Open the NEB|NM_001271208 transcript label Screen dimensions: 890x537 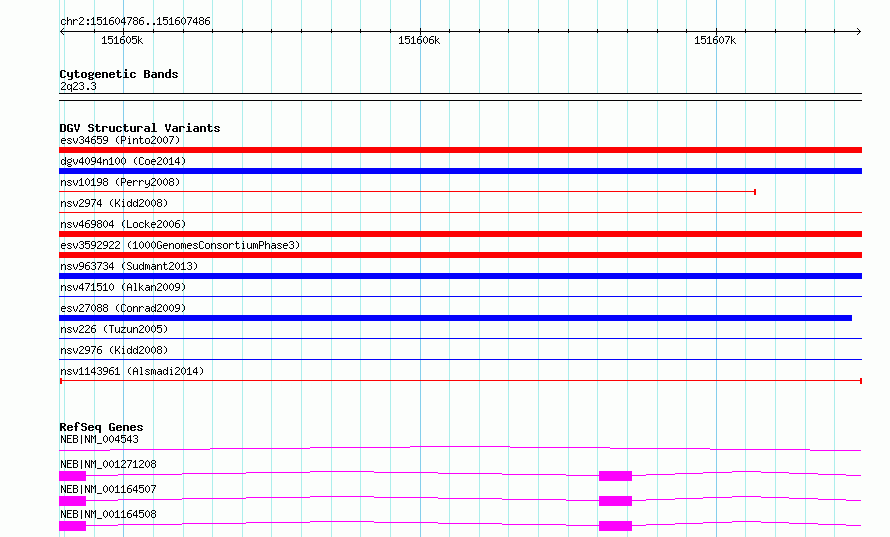108,464
